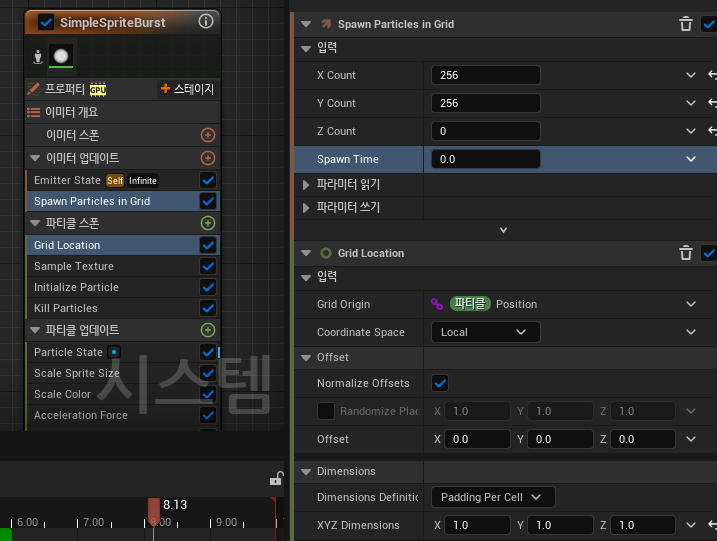The width and height of the screenshot is (717, 541).
Task: Collapse the Dimensions category
Action: pos(306,471)
